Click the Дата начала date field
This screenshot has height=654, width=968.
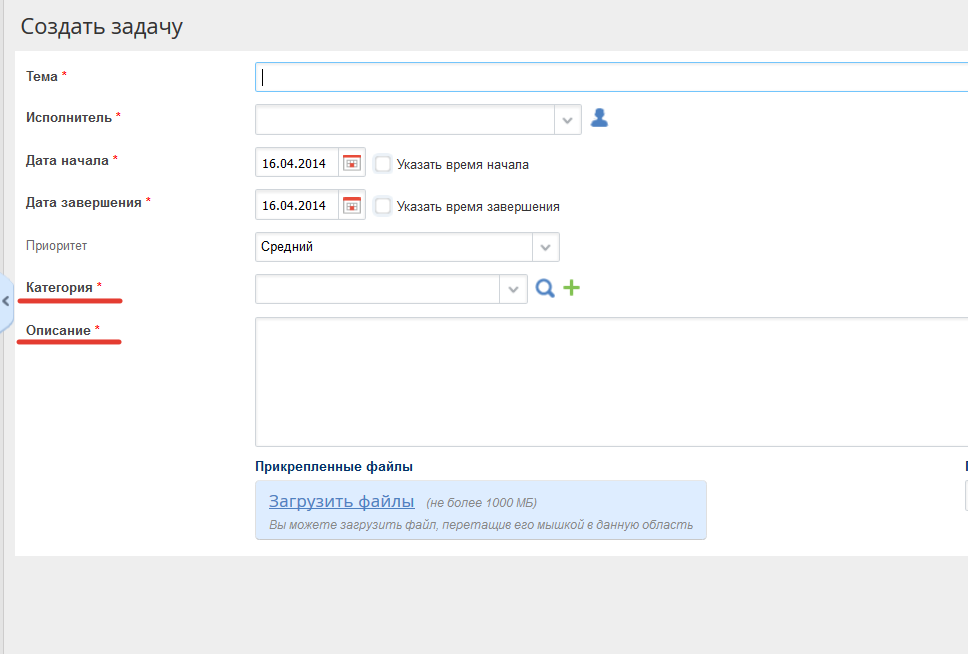296,163
